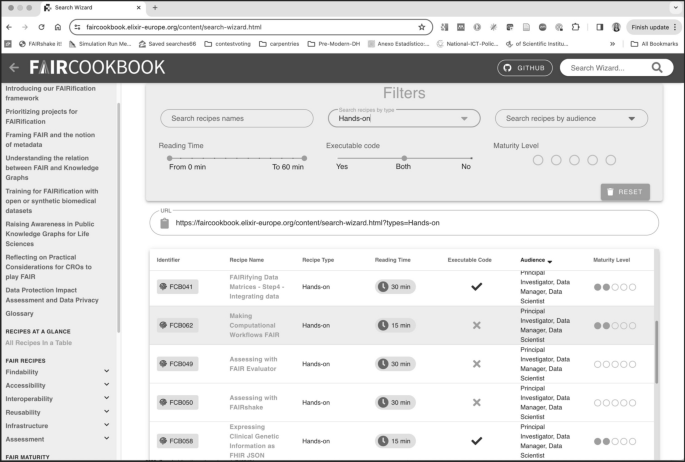Reload the page with browser refresh icon

point(41,27)
